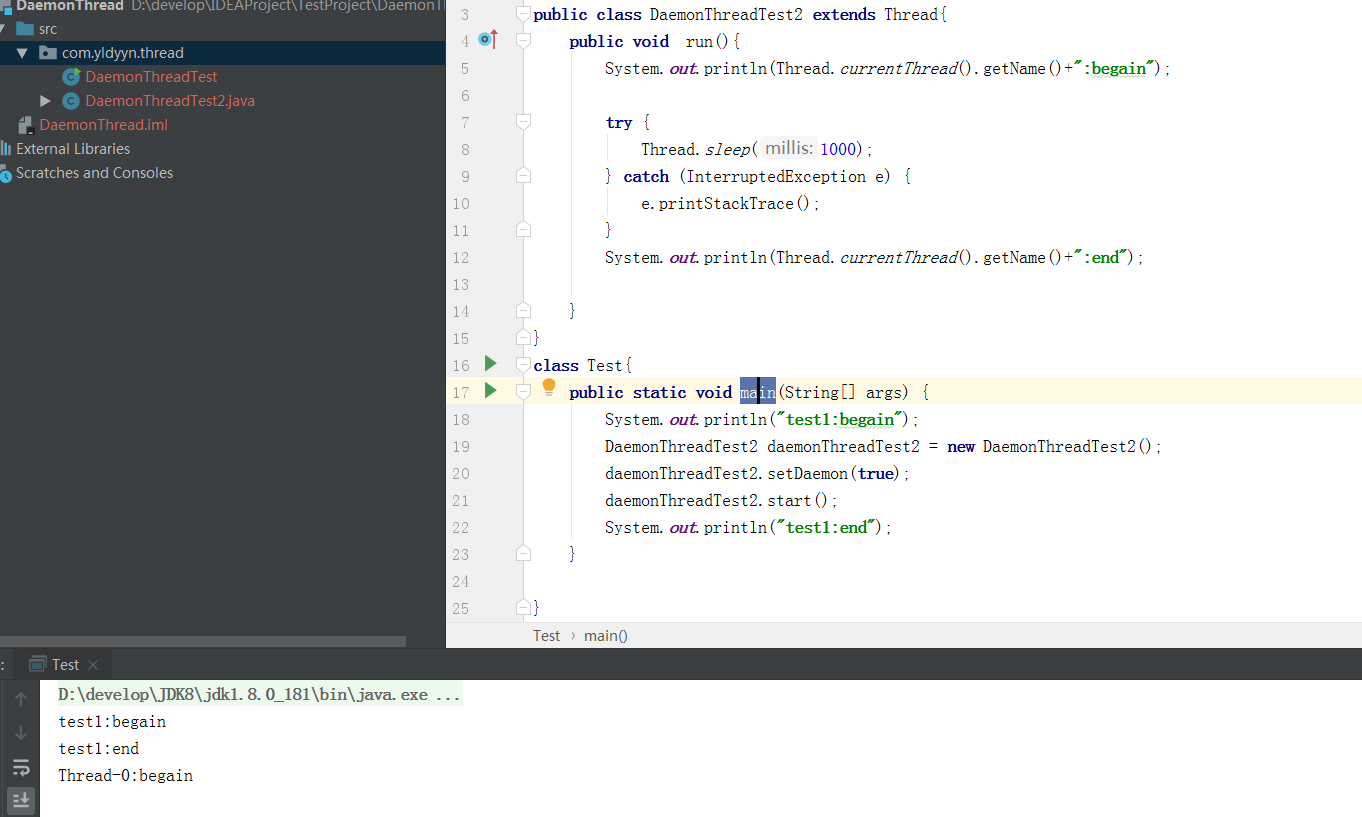Click the up arrow in console toolbar
The height and width of the screenshot is (817, 1362).
pyautogui.click(x=21, y=699)
